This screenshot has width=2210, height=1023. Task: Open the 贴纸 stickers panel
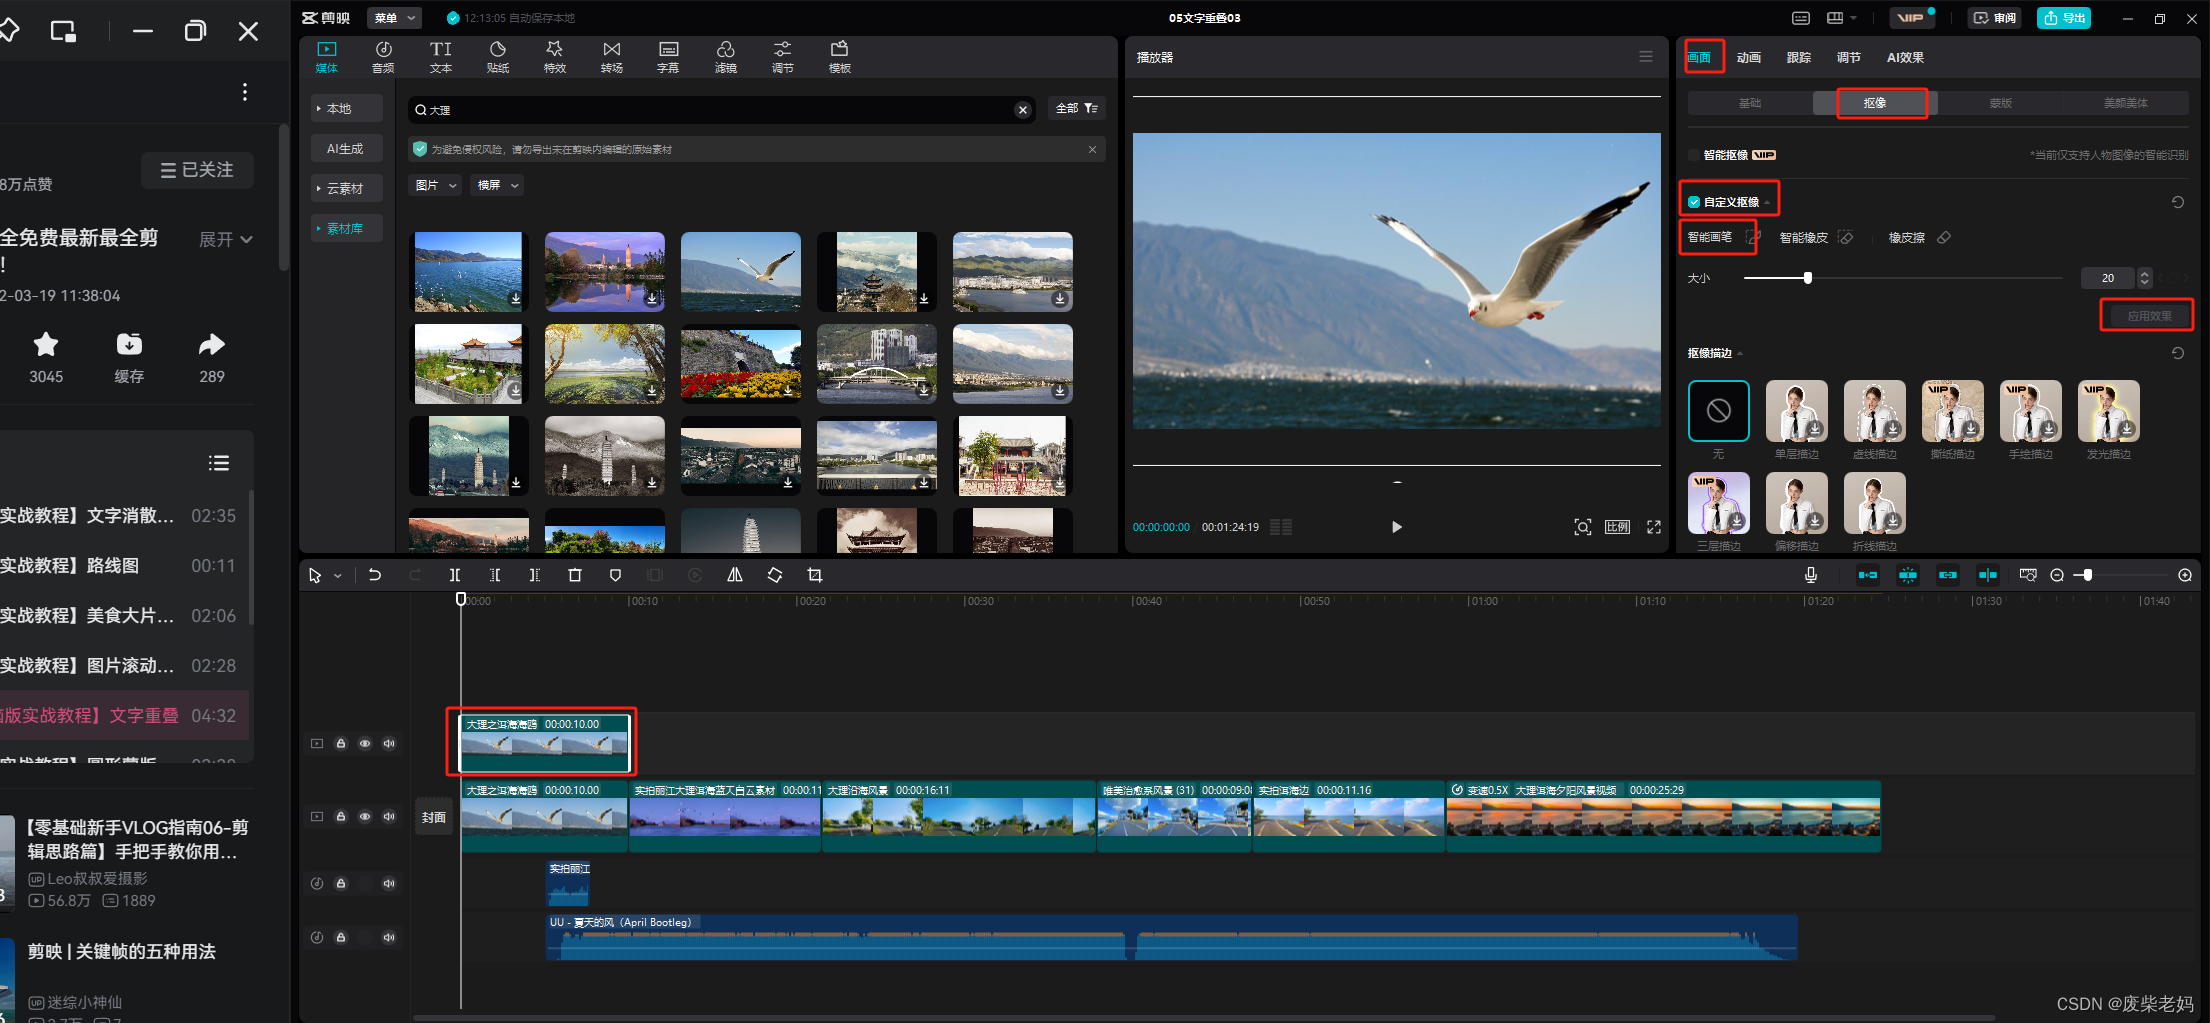[498, 57]
